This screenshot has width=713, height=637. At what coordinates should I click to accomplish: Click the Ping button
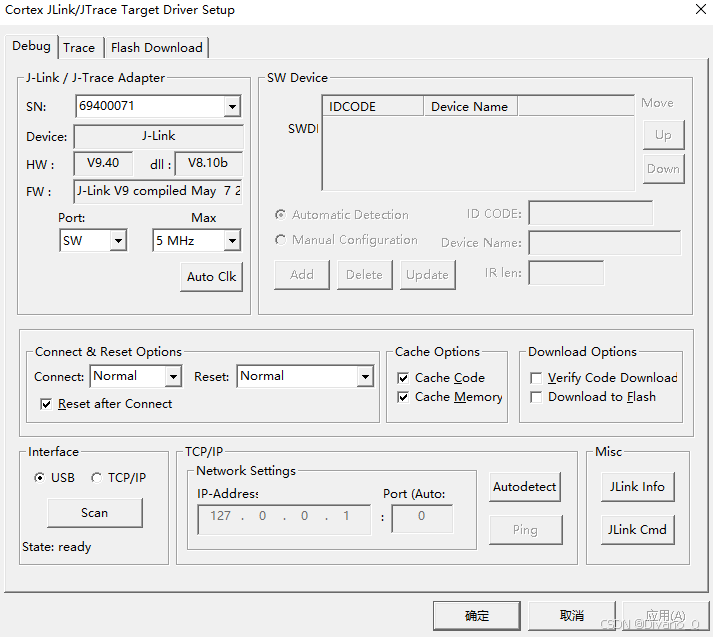click(525, 530)
